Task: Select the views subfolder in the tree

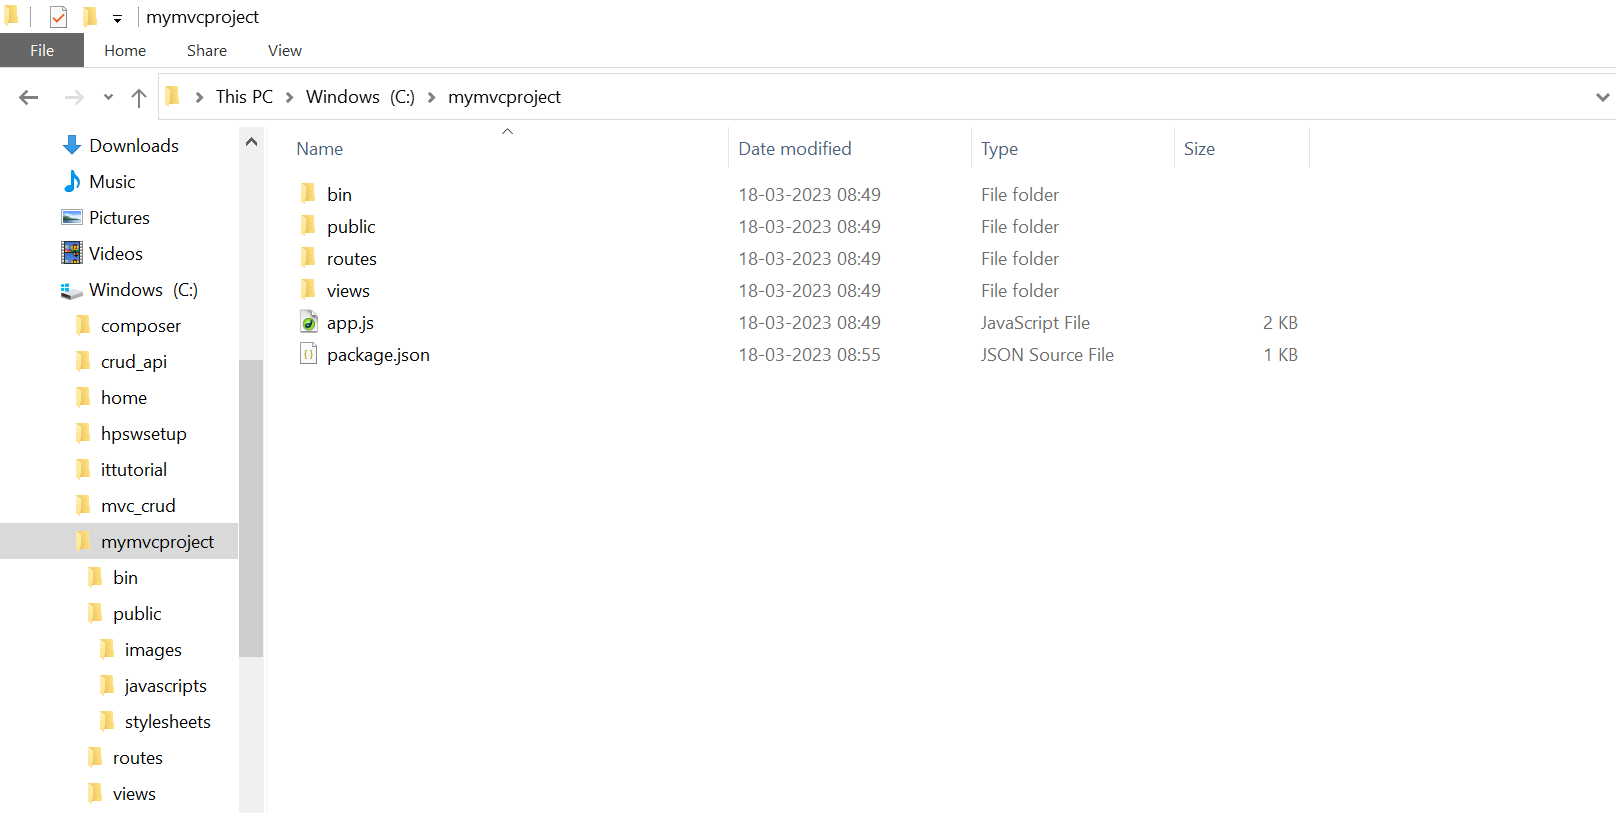Action: tap(134, 793)
